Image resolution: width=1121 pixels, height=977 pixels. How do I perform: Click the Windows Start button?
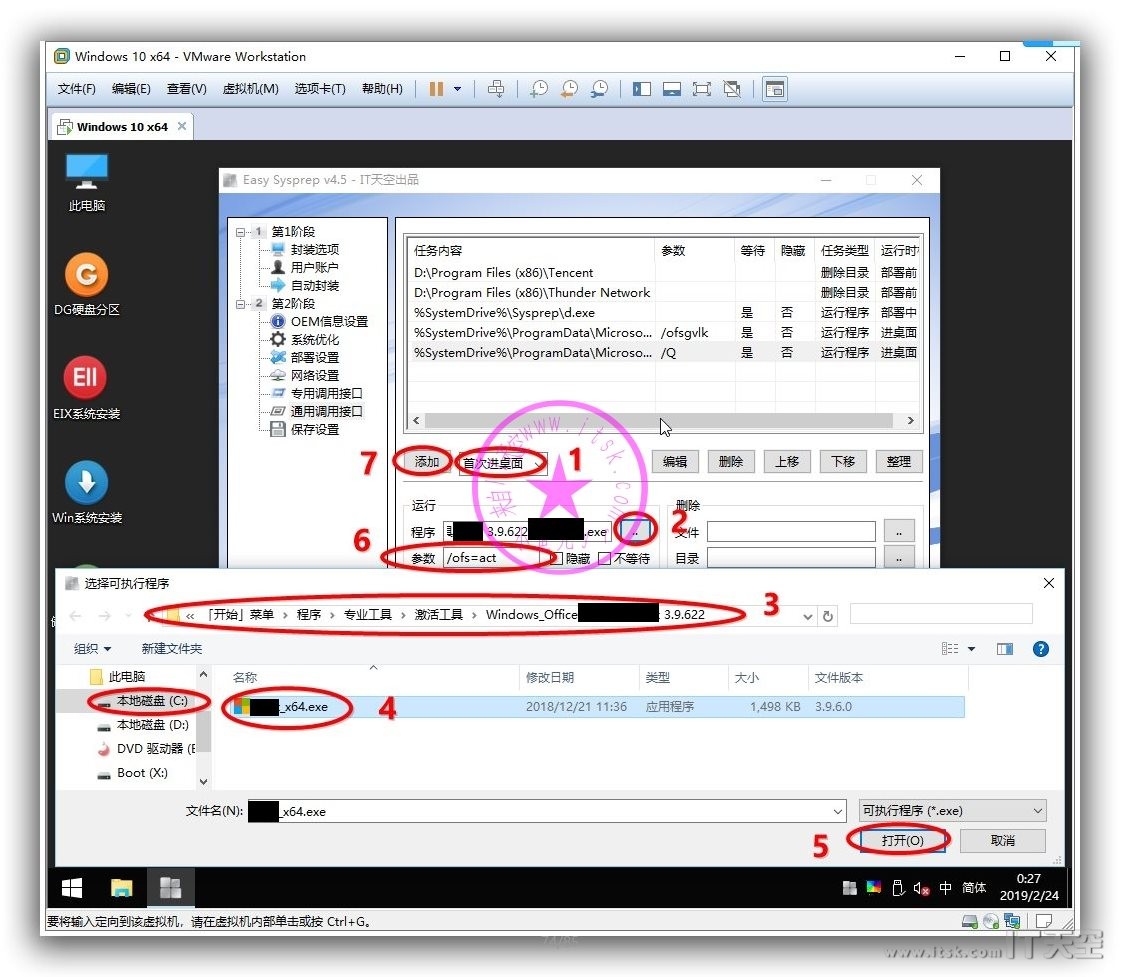click(x=71, y=888)
